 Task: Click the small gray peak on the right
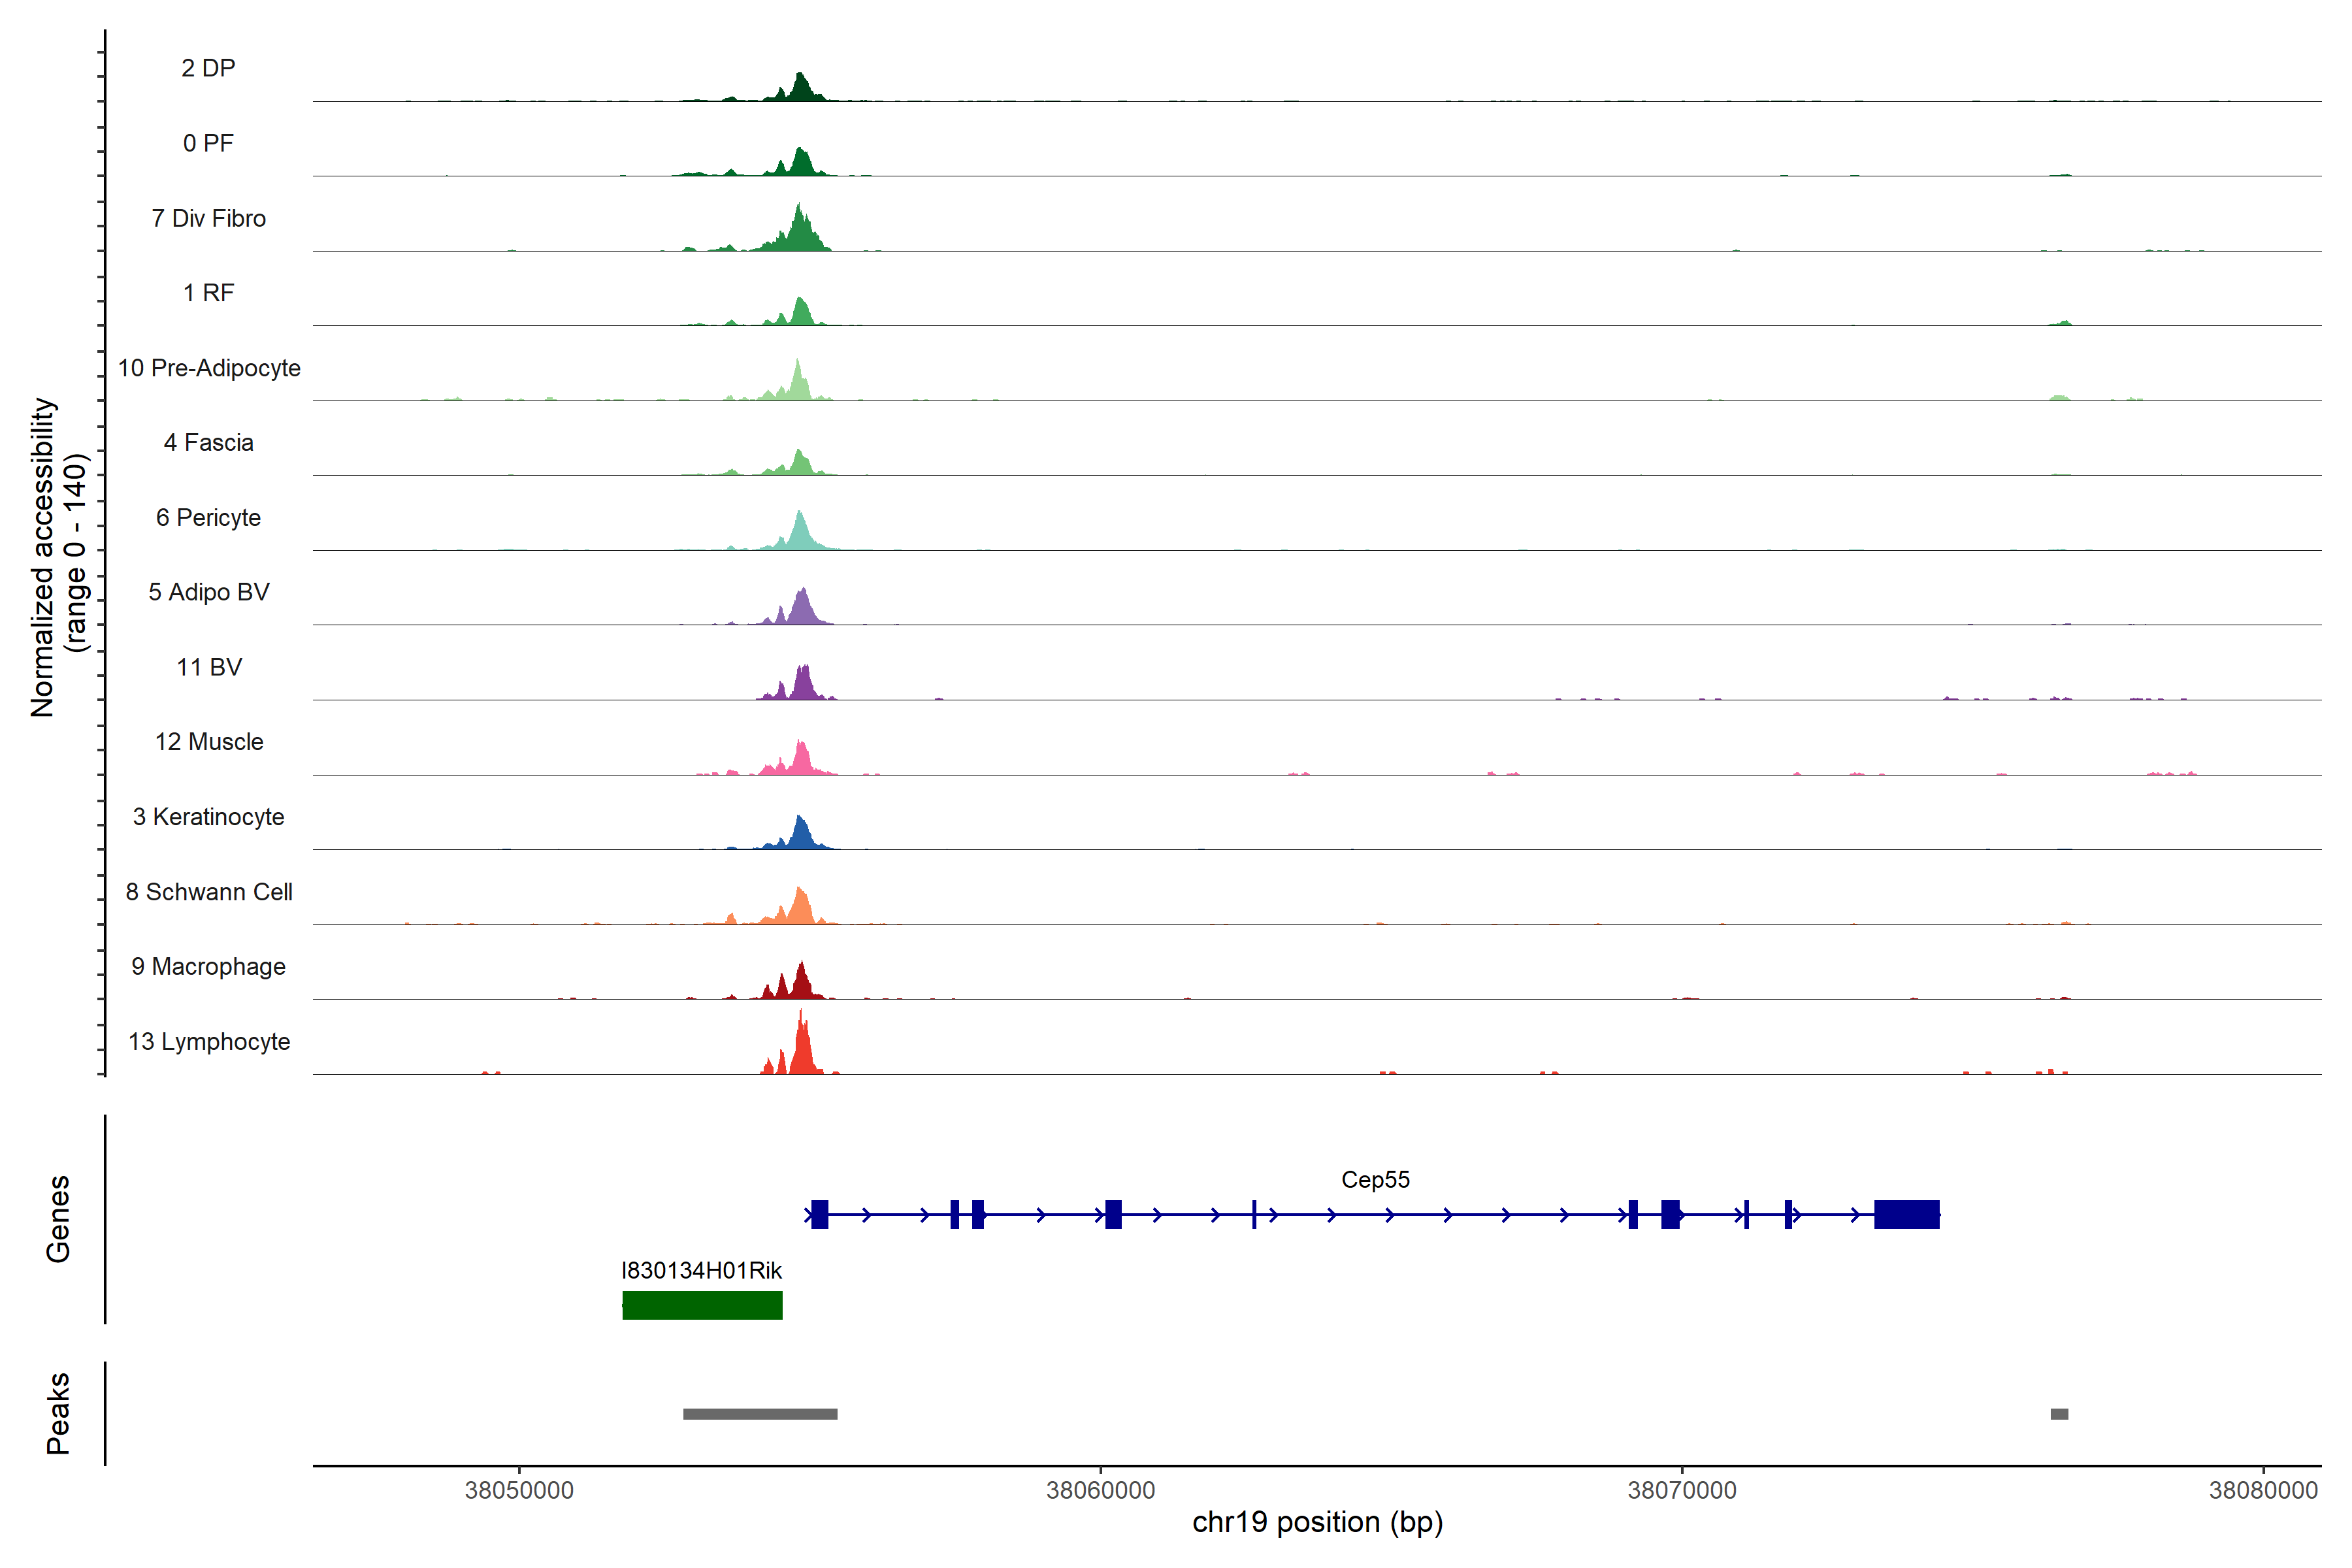point(2059,1414)
